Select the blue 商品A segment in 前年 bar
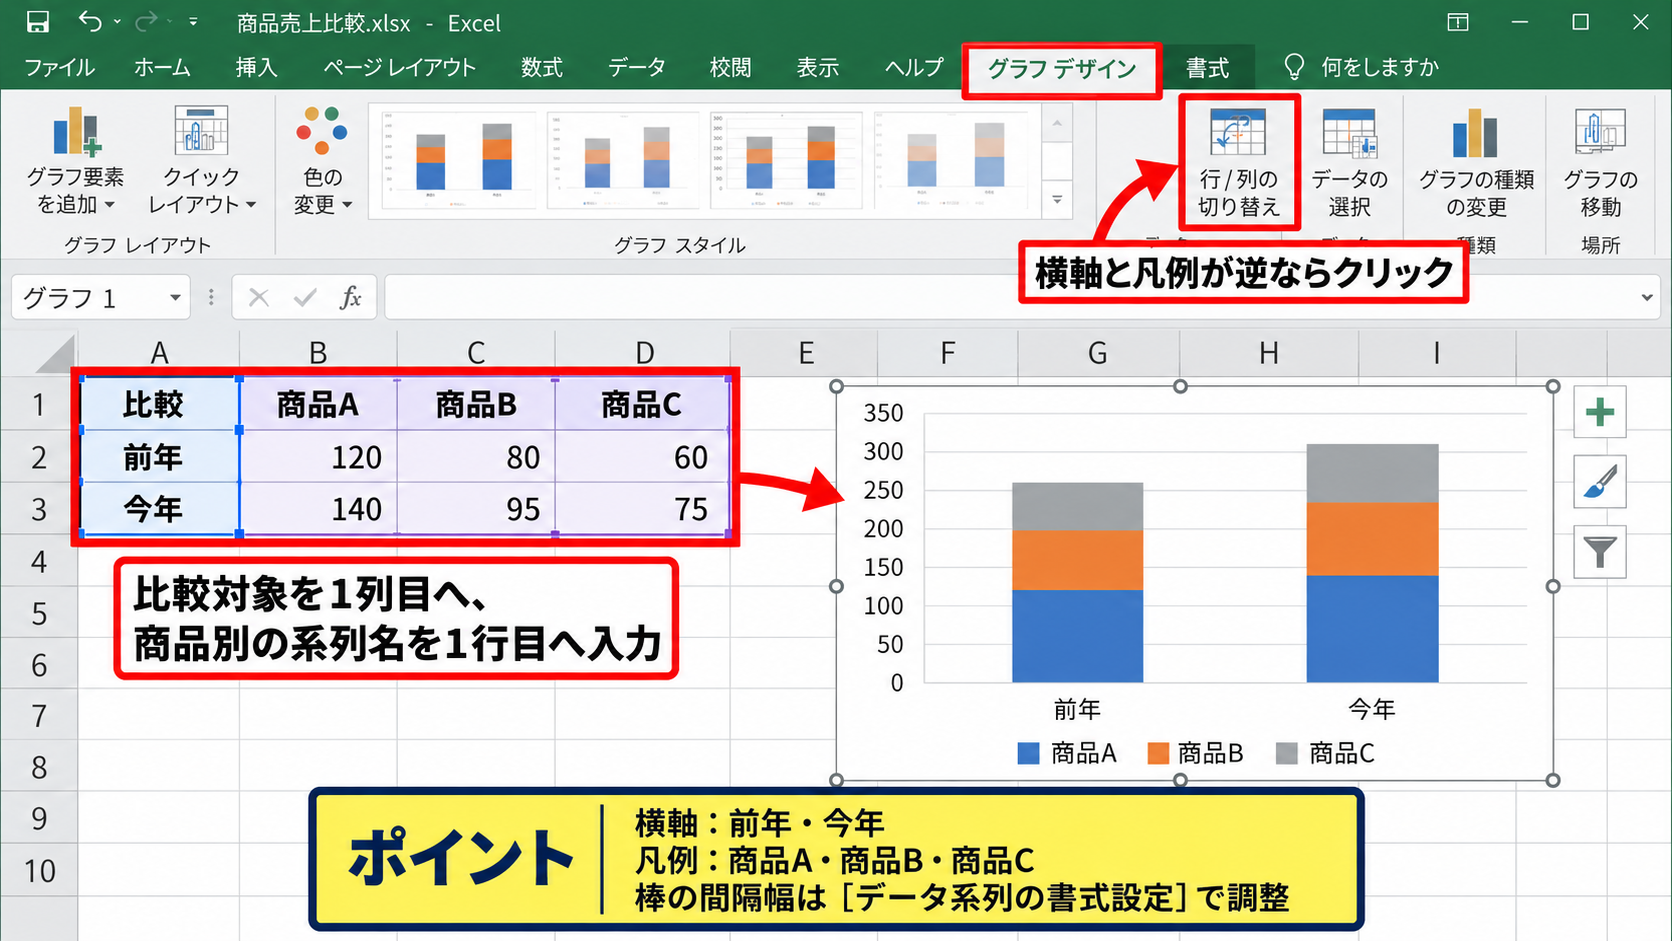 point(1077,636)
